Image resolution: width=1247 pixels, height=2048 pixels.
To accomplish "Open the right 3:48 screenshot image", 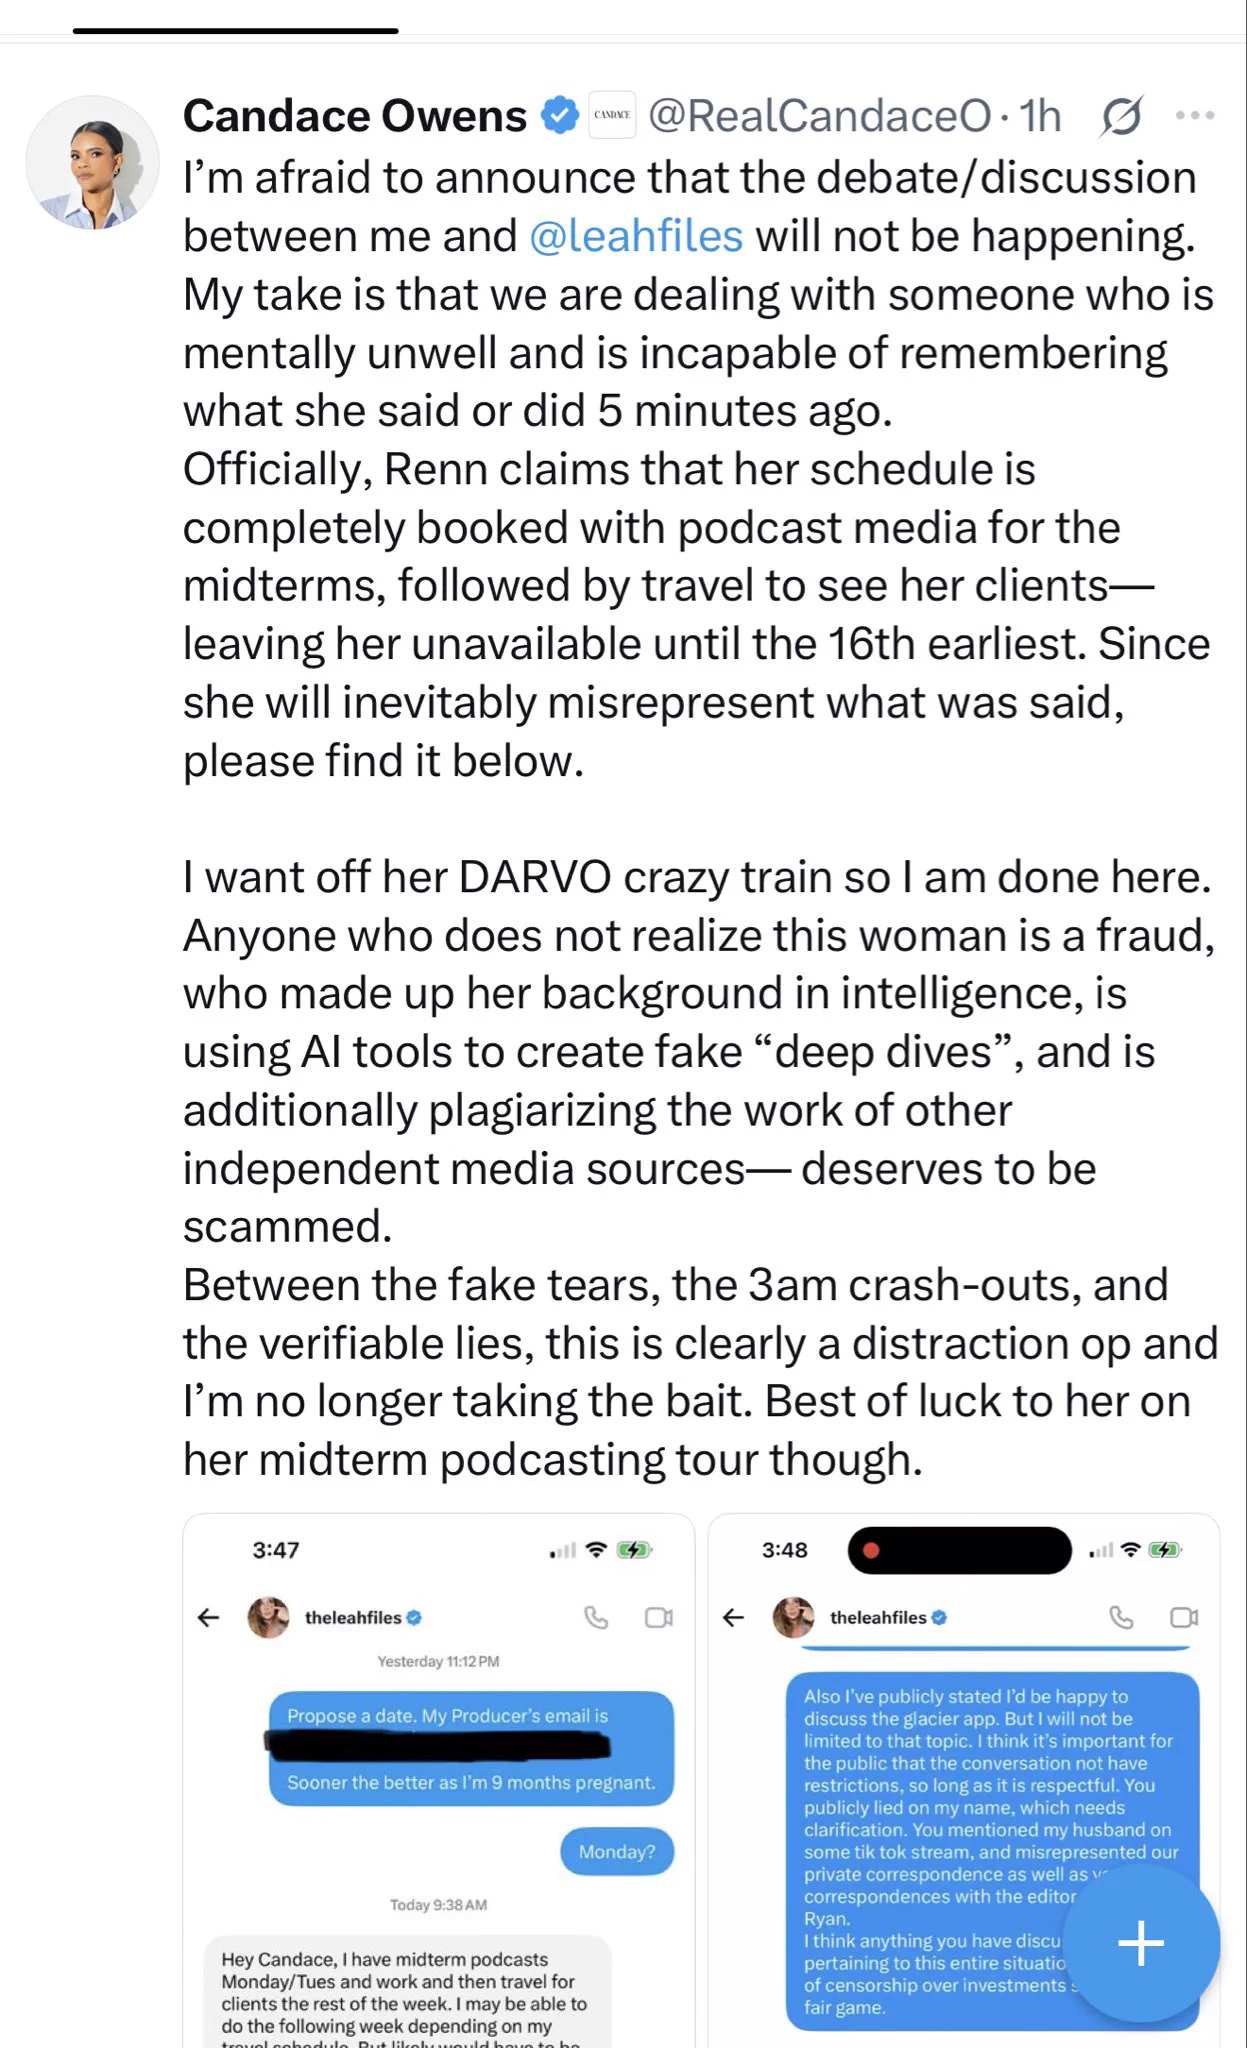I will 964,1780.
